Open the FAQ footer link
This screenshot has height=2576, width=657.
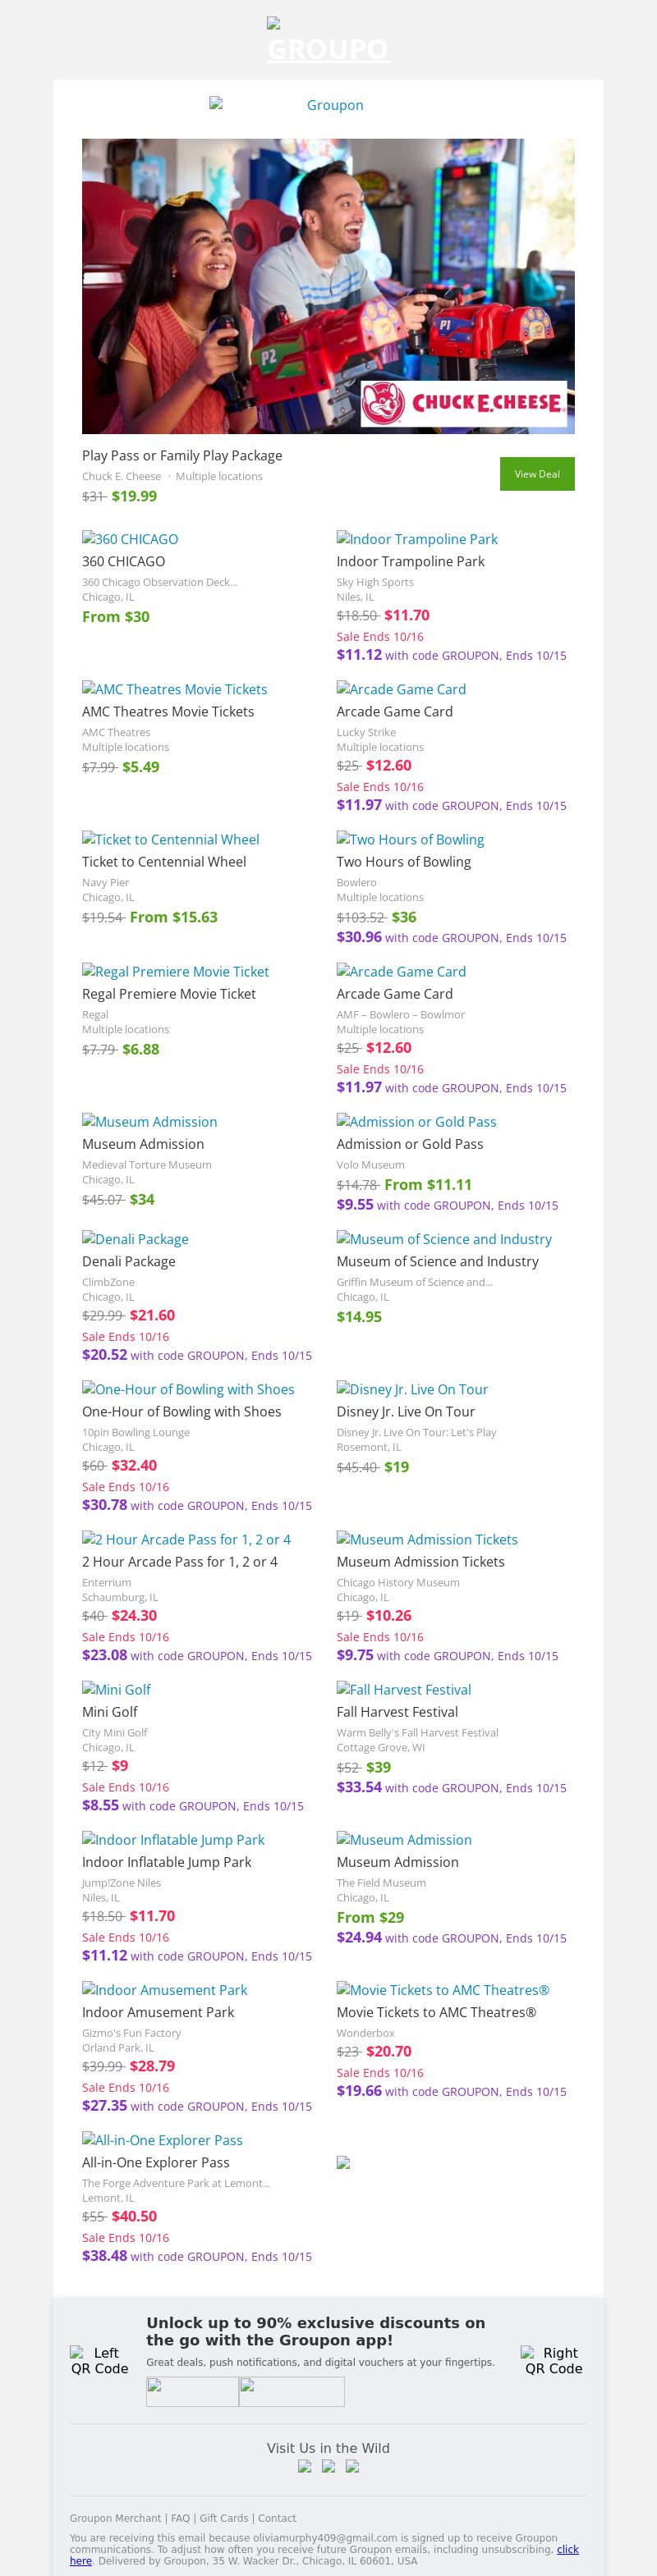pyautogui.click(x=180, y=2518)
